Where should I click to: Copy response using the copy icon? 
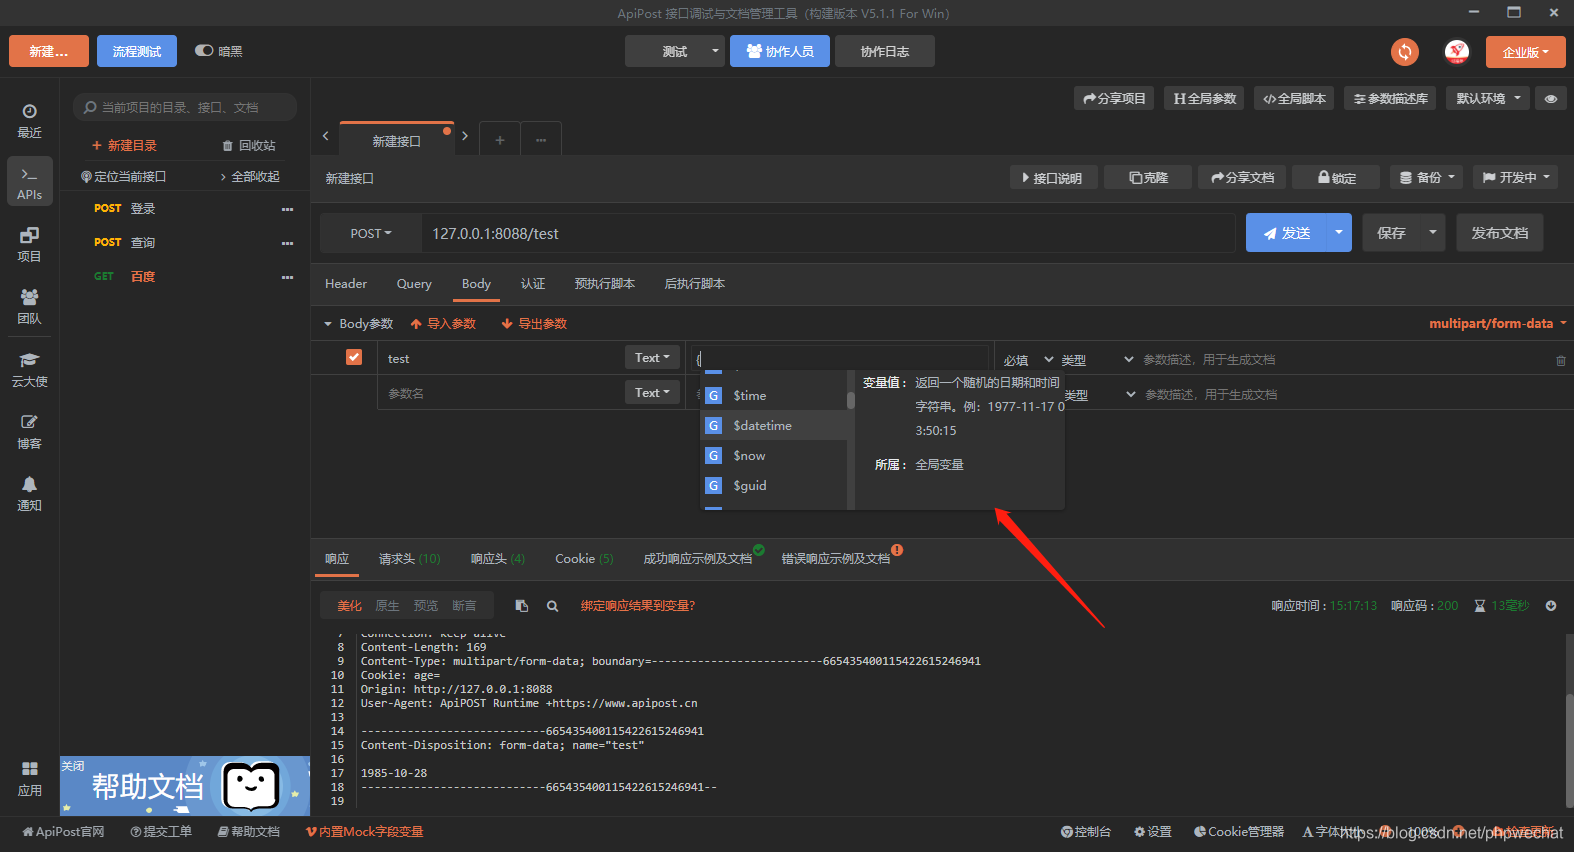[x=522, y=606]
